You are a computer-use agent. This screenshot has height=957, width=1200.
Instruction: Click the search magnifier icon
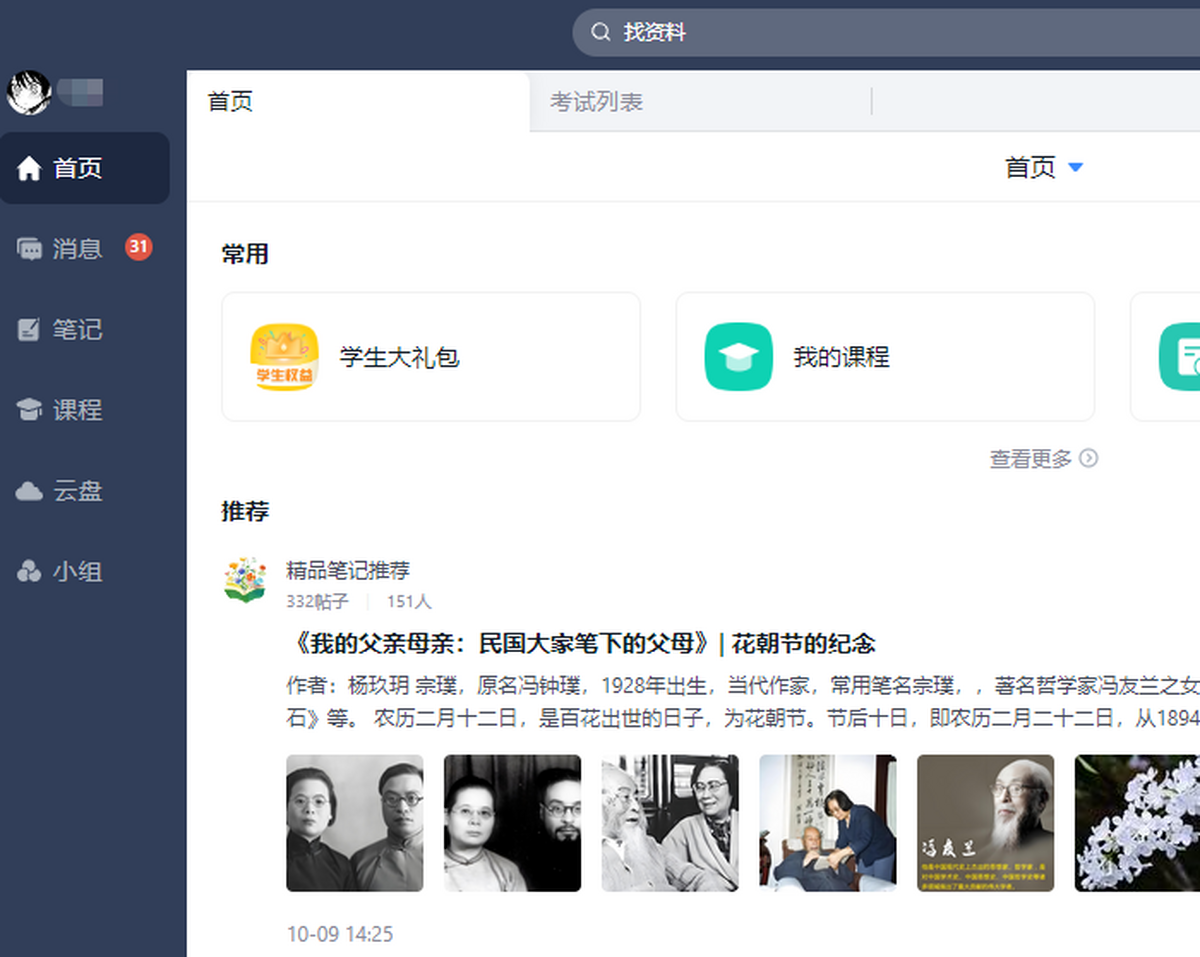601,32
